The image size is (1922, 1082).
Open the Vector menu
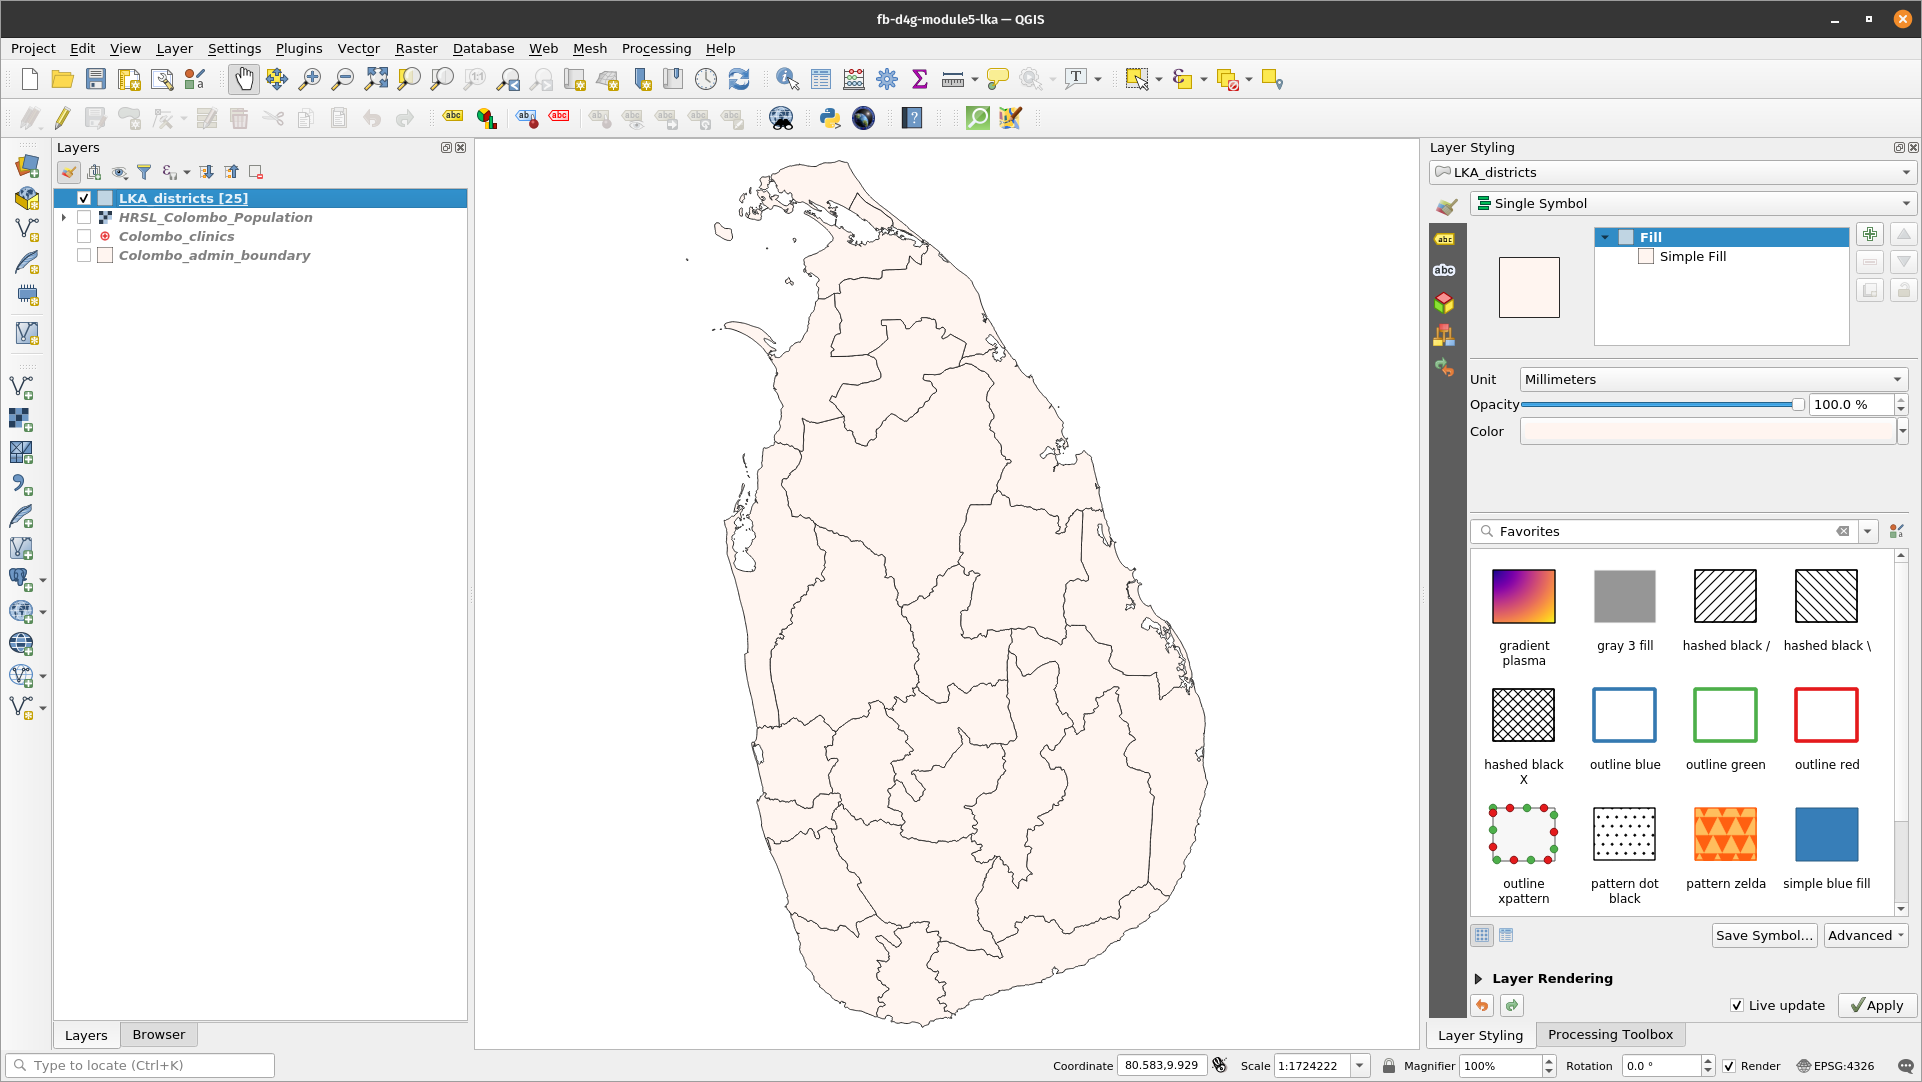[358, 49]
